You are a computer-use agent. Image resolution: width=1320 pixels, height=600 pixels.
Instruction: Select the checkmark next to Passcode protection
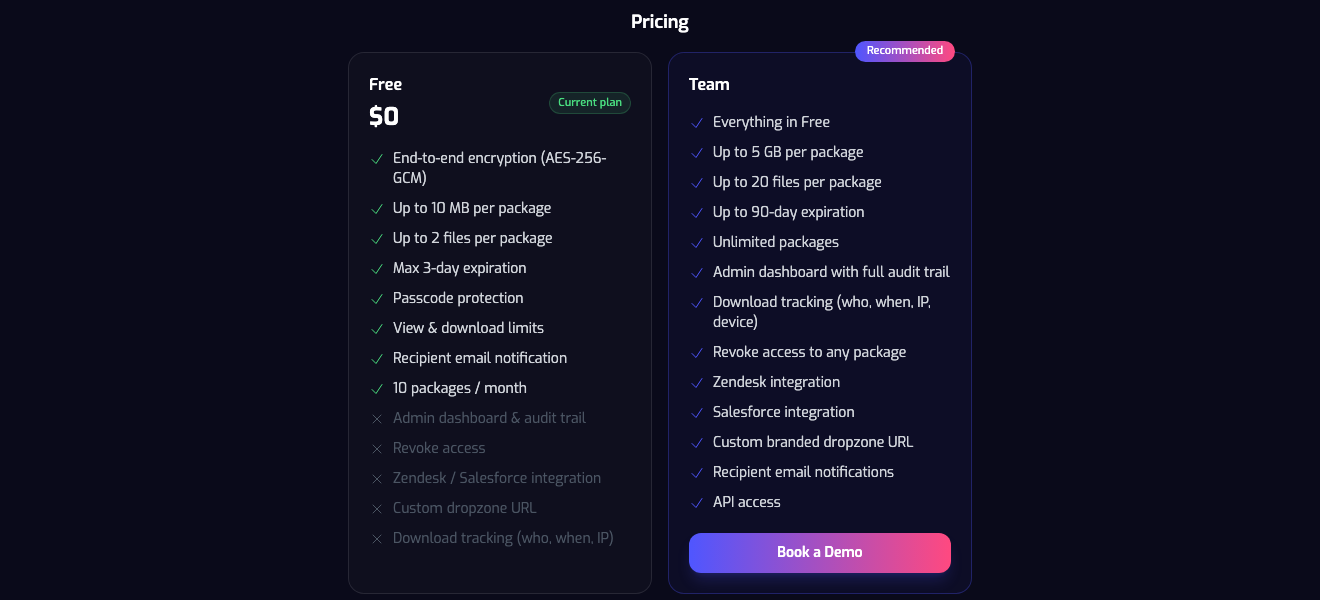click(378, 298)
